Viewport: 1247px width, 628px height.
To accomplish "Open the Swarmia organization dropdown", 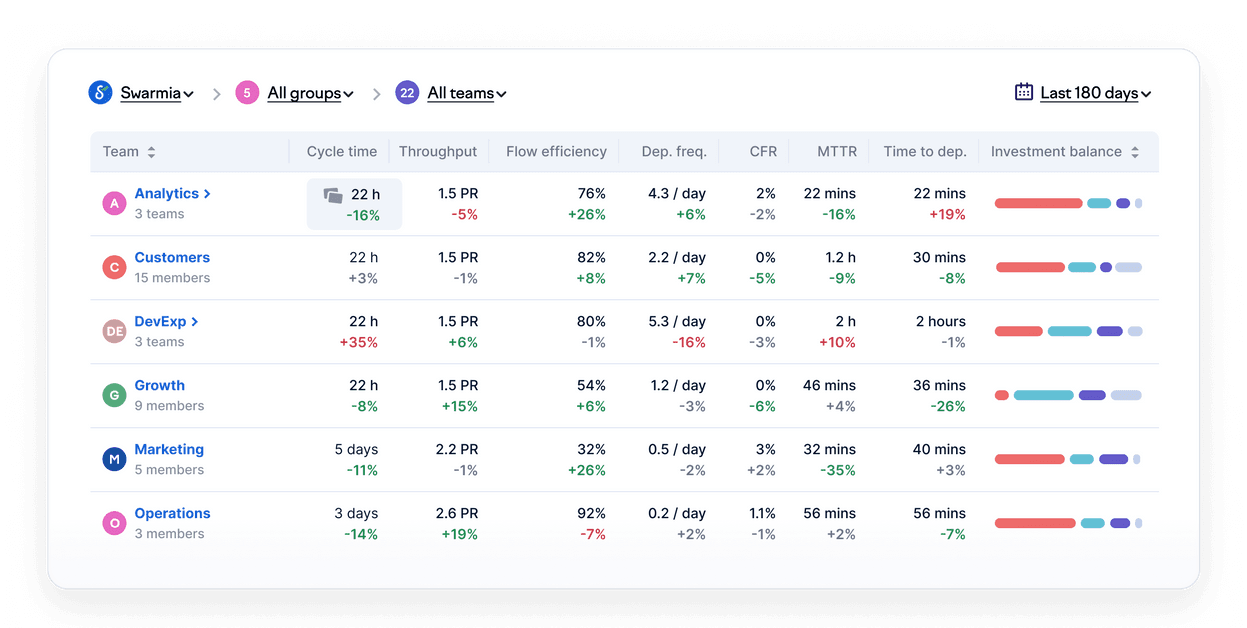I will (x=157, y=93).
